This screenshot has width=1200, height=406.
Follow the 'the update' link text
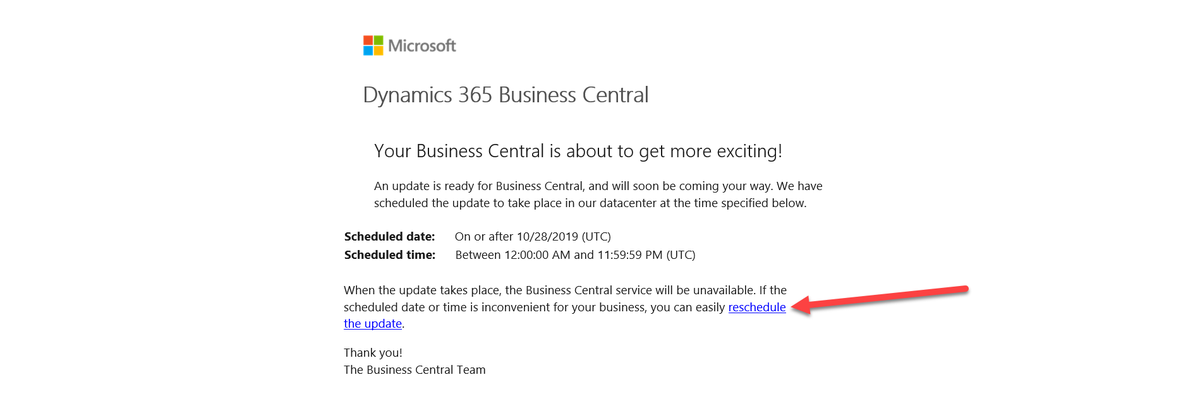pos(373,324)
